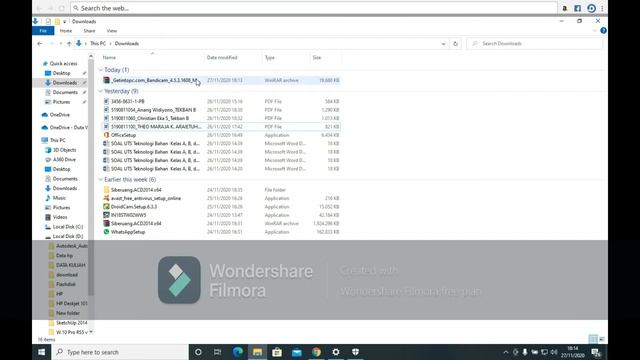Open Cortana circle on taskbar

click(198, 352)
